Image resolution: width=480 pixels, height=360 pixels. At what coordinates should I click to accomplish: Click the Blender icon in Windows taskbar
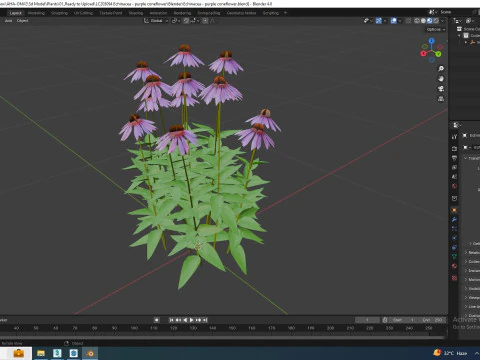click(90, 353)
